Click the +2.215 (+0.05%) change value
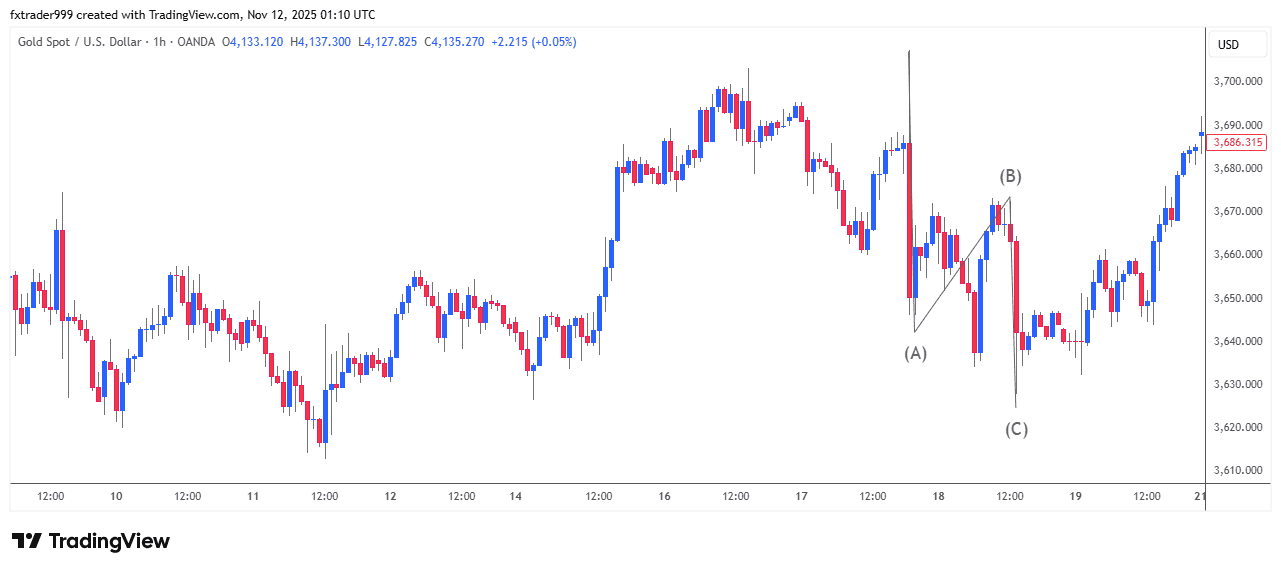1281x571 pixels. pos(534,42)
